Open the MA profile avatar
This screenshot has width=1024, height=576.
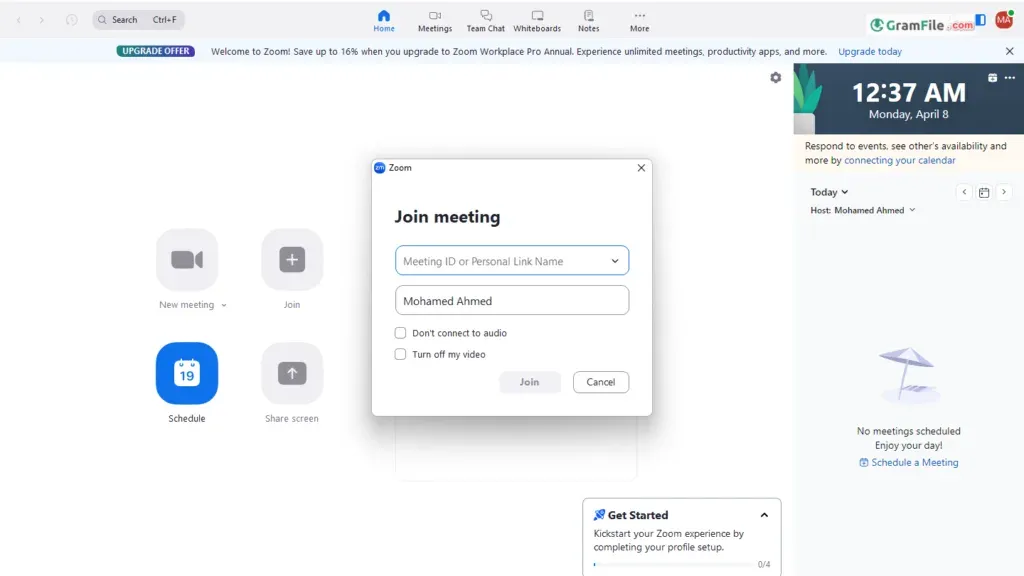[1004, 20]
